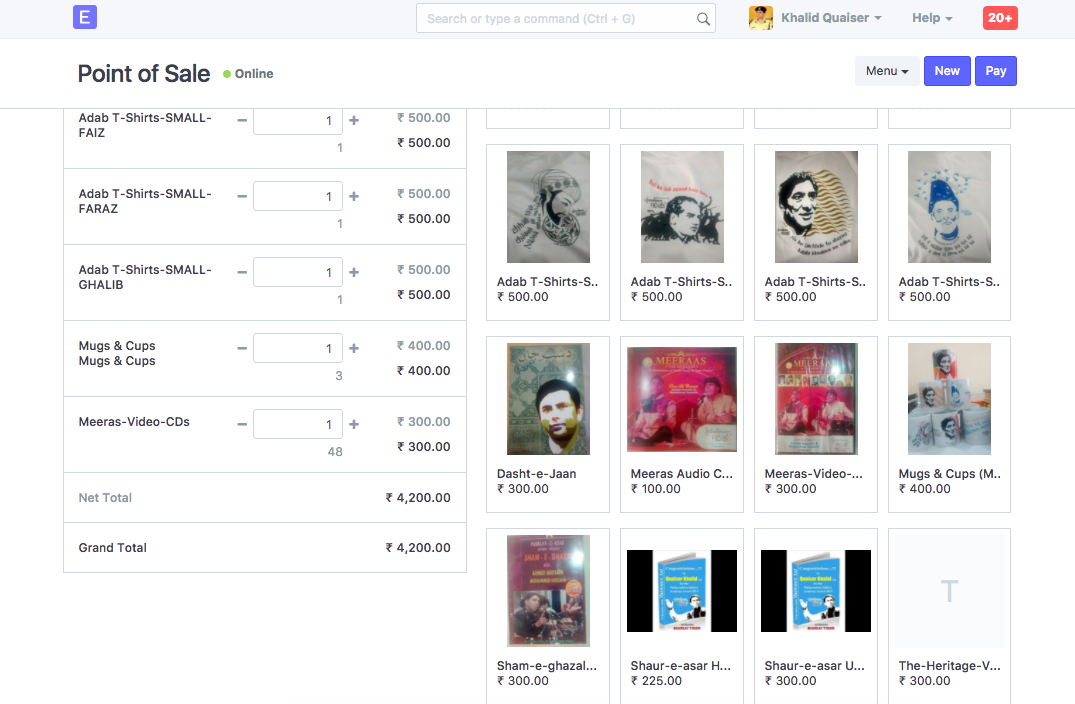This screenshot has width=1075, height=704.
Task: Edit the Meeras-Video-CDs quantity field
Action: 298,424
